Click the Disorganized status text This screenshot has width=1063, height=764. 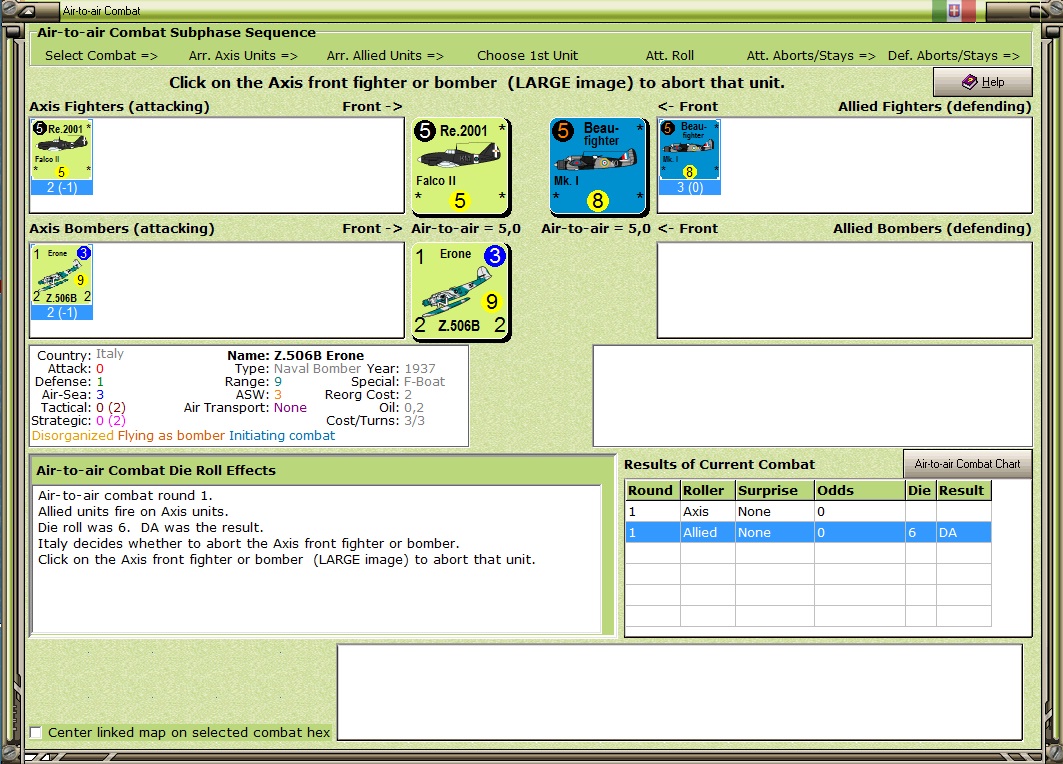click(x=73, y=435)
